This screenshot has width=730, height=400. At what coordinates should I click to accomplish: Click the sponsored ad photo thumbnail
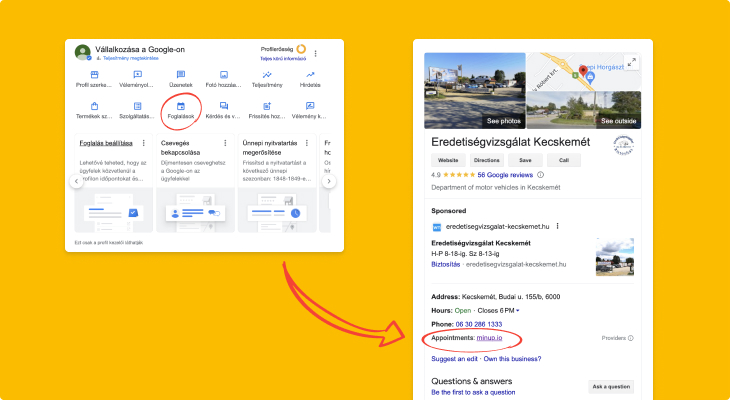pyautogui.click(x=615, y=257)
